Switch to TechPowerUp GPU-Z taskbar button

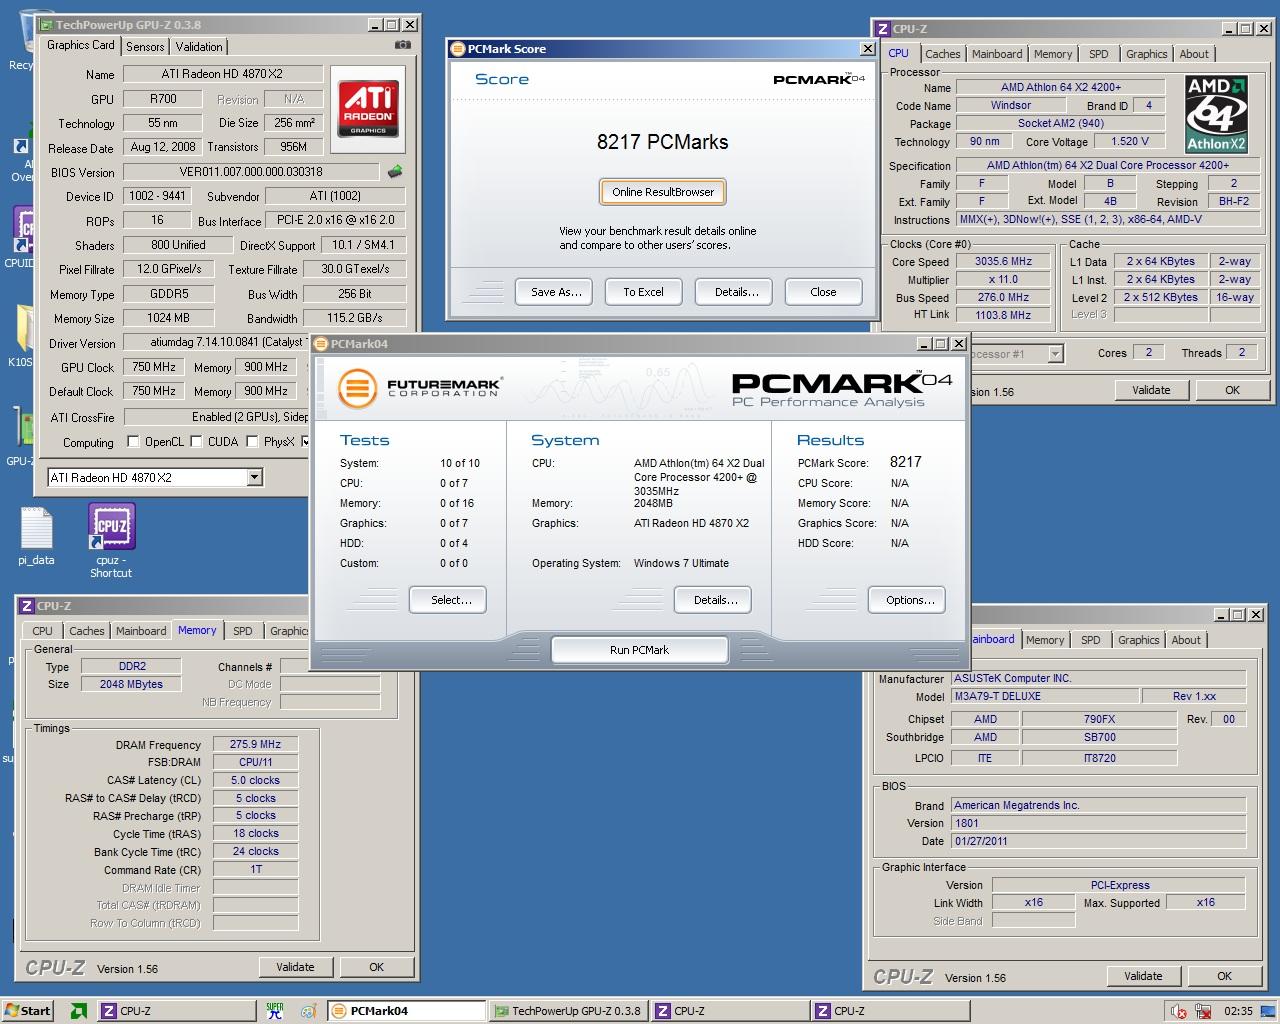(567, 1011)
